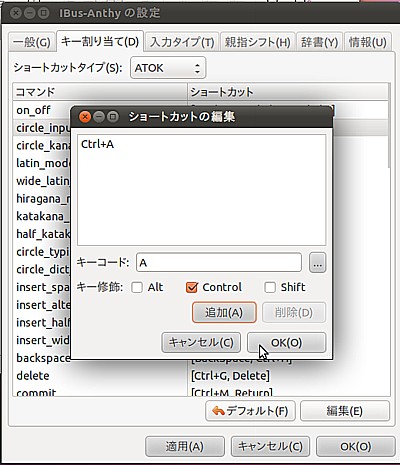Click OK(O) at bottom of settings window
The image size is (400, 465).
tap(355, 446)
